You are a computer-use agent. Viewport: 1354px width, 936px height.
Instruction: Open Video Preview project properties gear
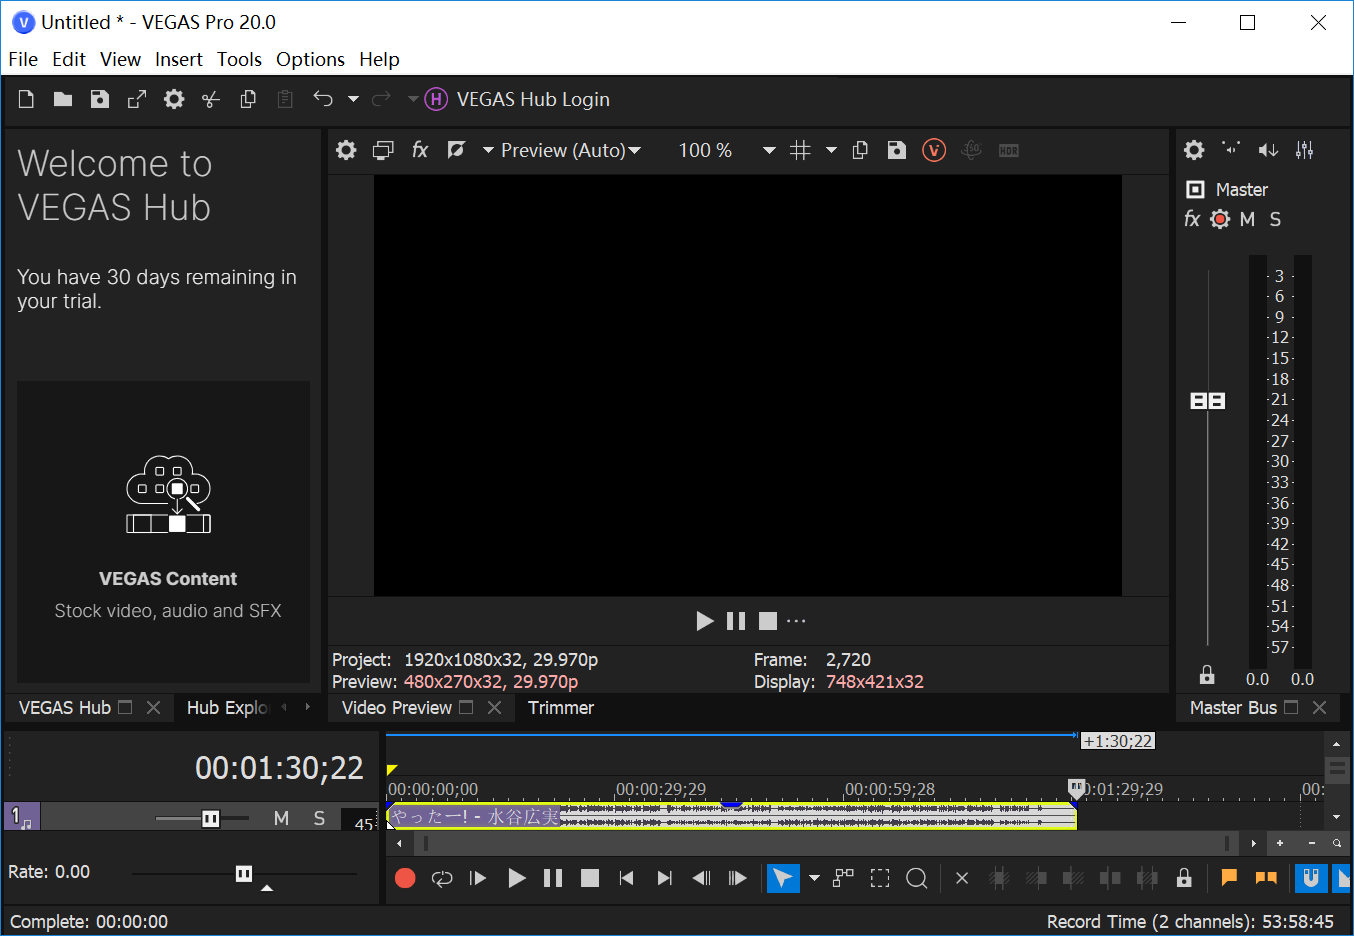point(346,150)
